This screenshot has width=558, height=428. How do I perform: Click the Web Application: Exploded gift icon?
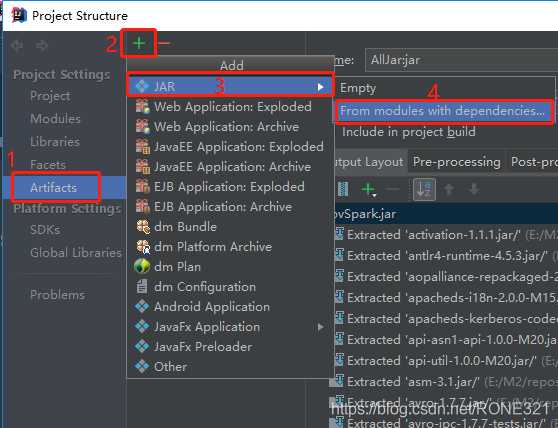(142, 106)
